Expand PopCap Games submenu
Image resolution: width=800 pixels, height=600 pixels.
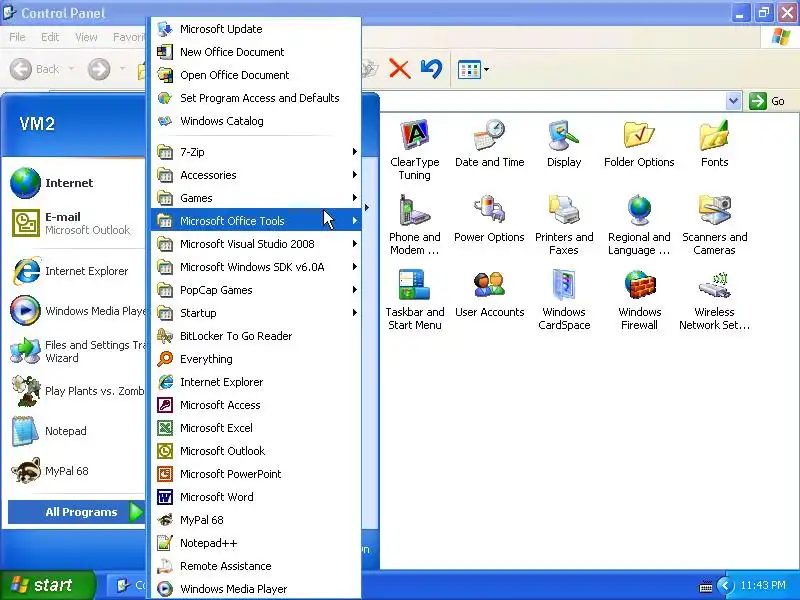tap(256, 289)
